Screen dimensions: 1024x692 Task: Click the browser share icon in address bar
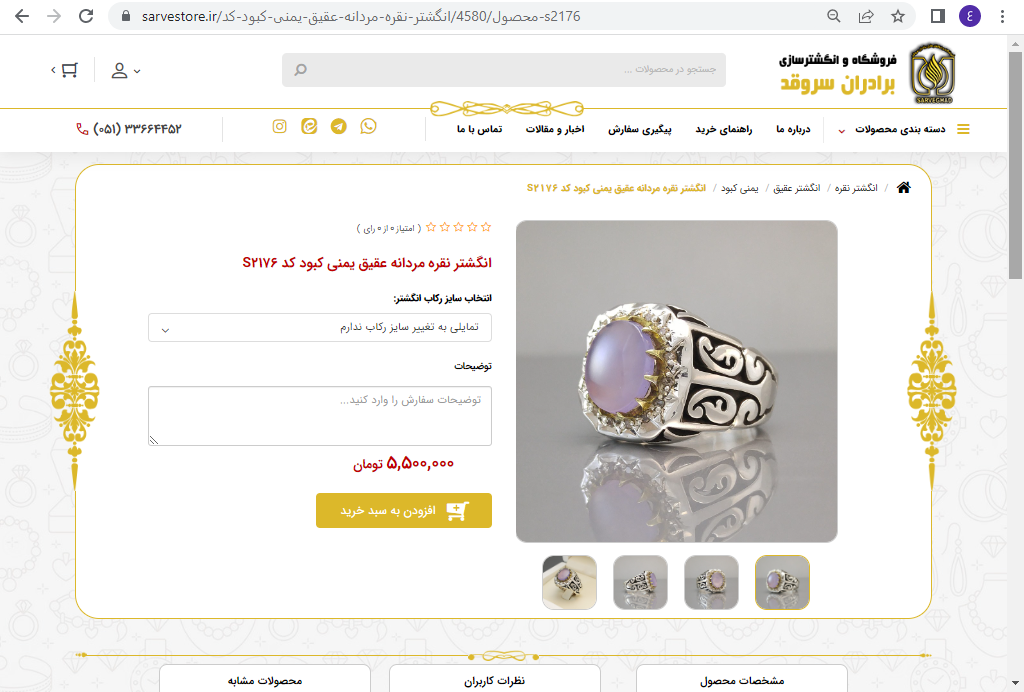click(x=866, y=16)
